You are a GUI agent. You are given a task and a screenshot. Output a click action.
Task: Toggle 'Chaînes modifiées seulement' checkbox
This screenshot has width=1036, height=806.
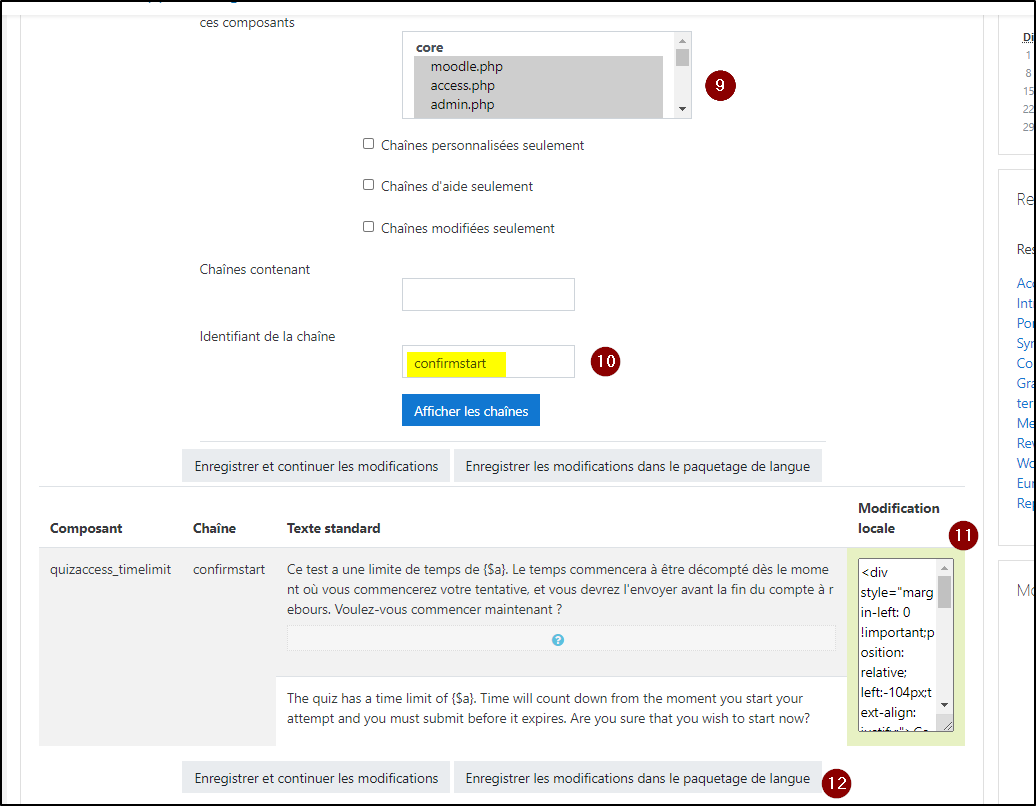(x=368, y=227)
